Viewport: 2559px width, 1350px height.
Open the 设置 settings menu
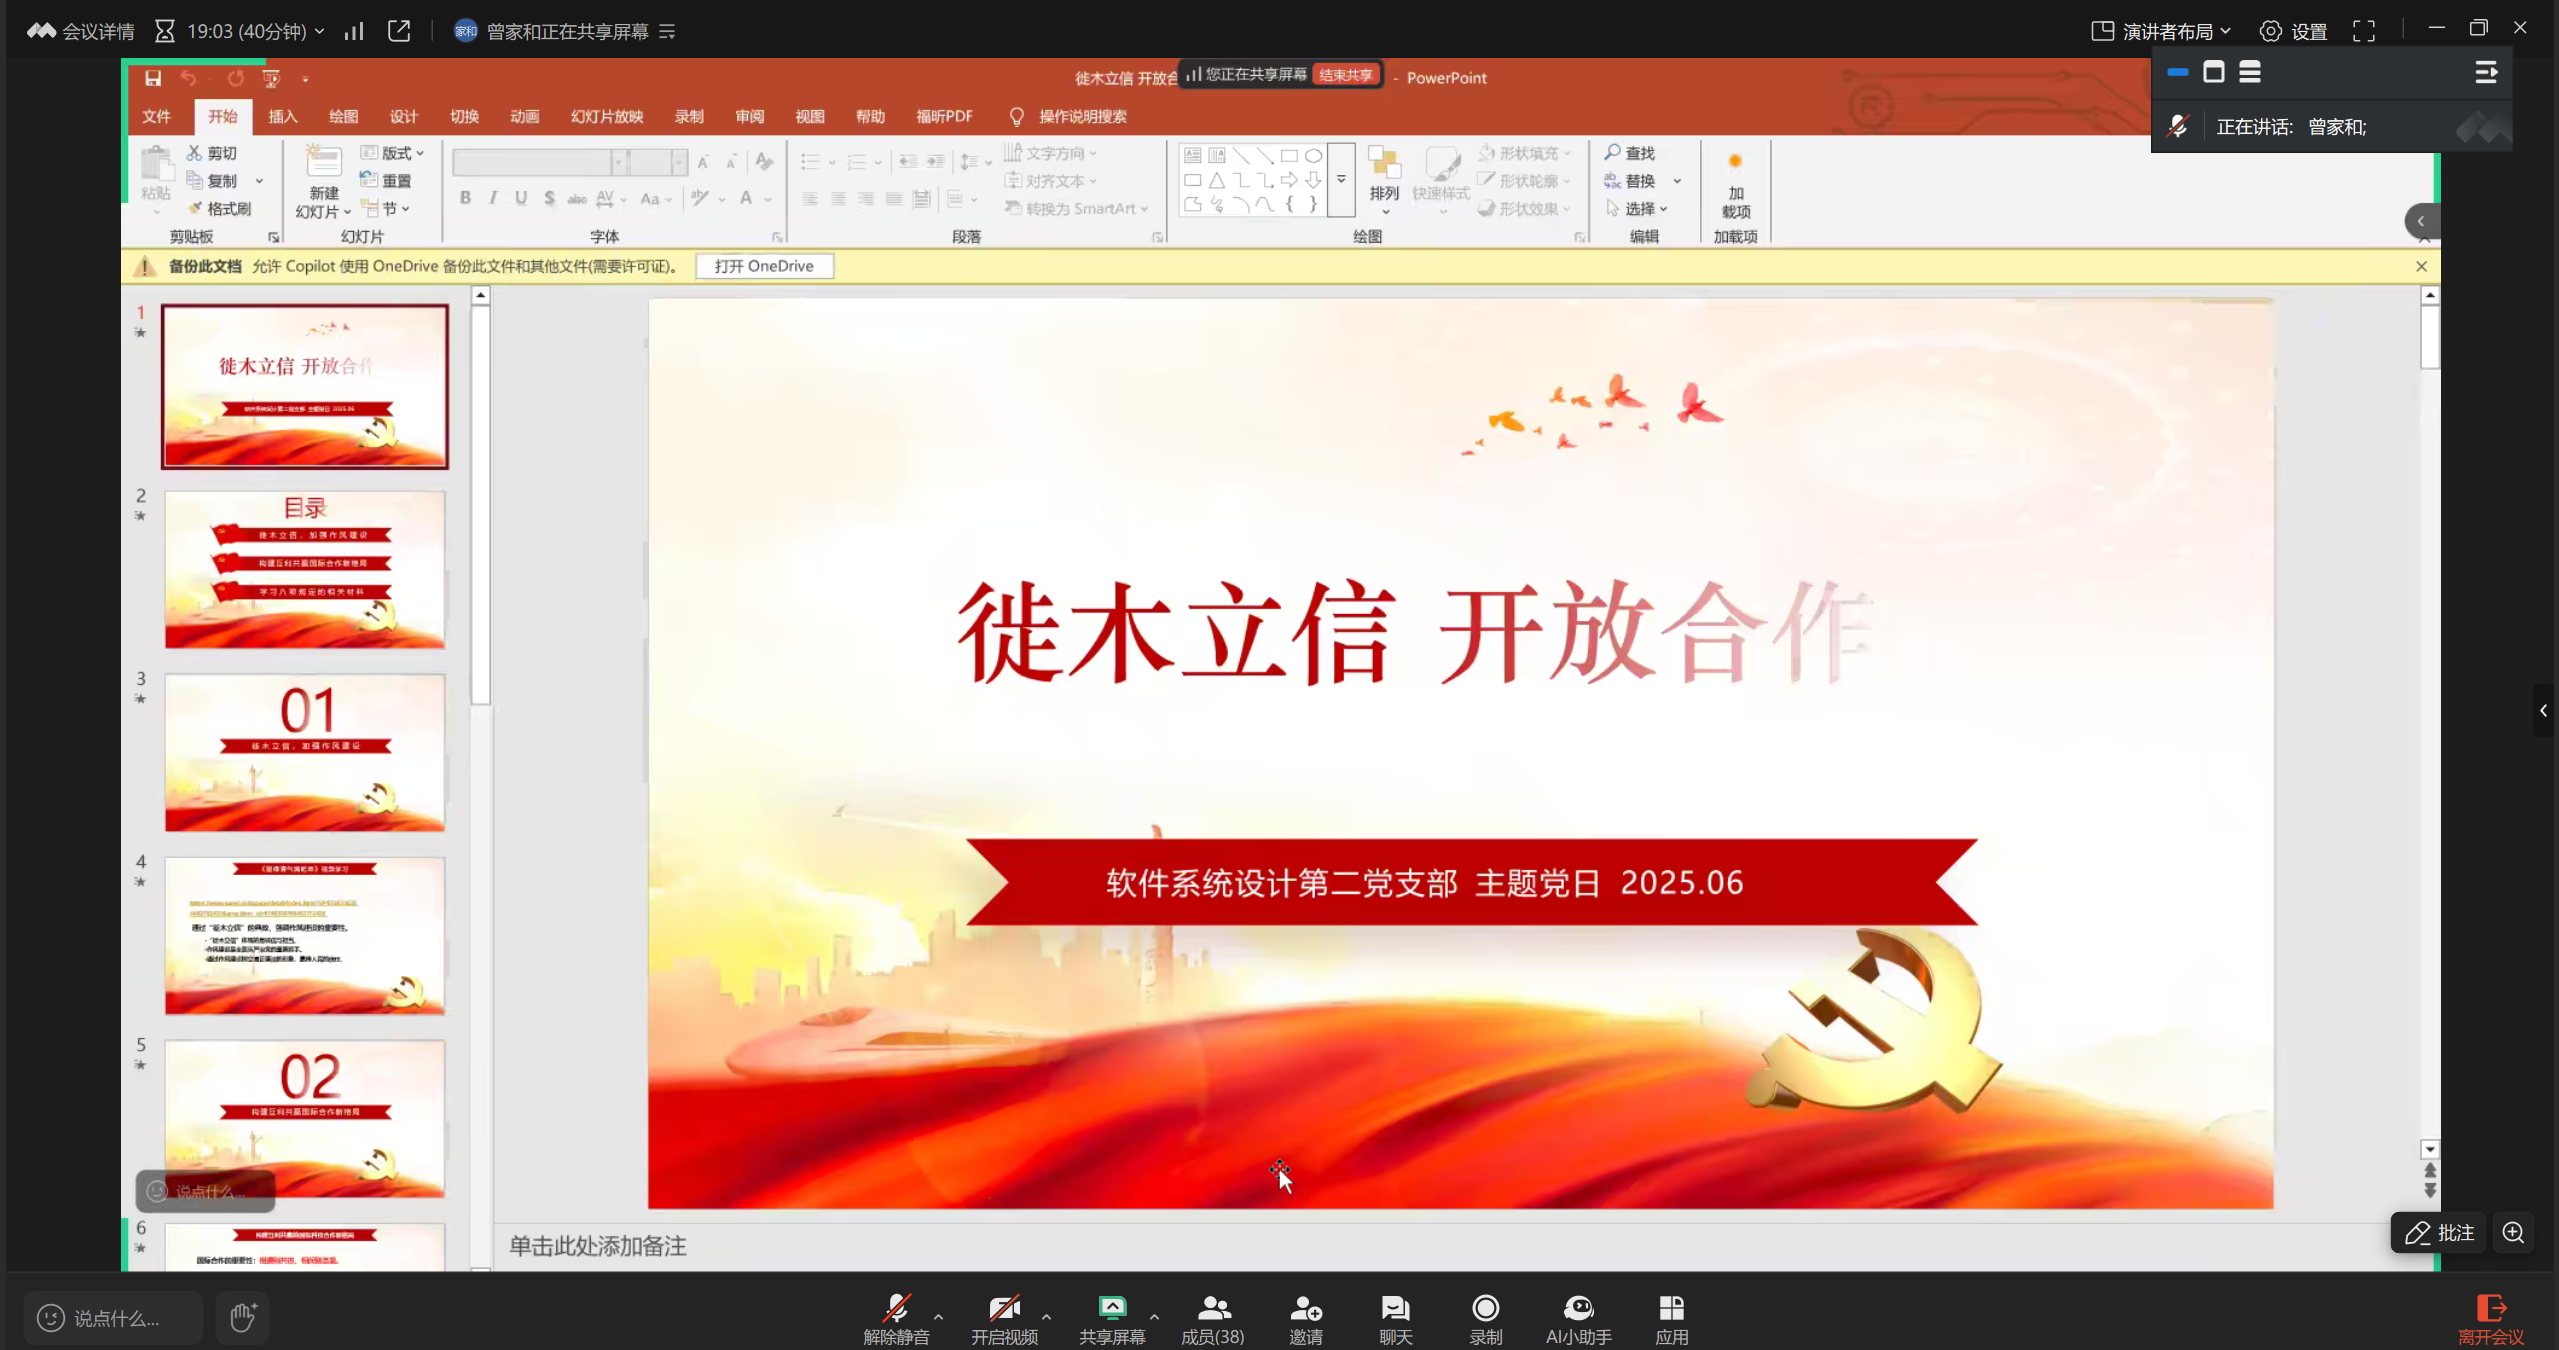(2293, 31)
